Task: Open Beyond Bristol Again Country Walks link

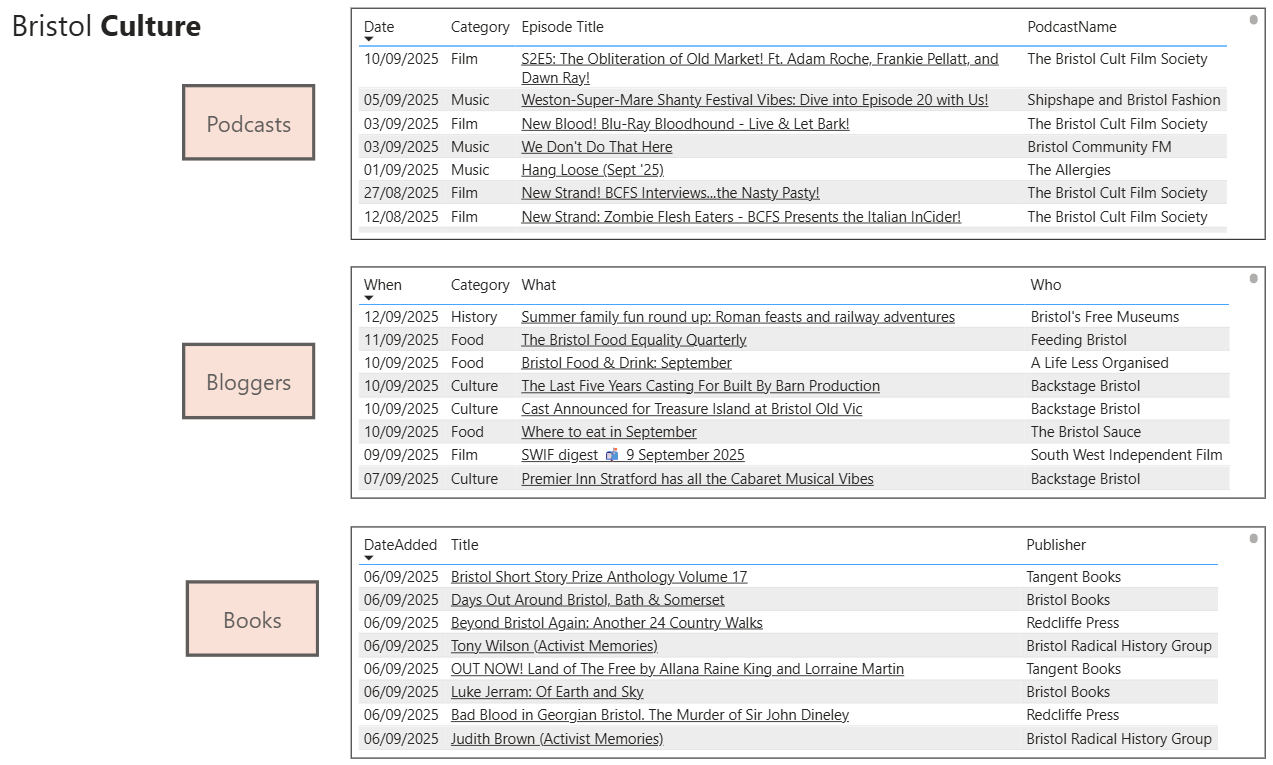Action: coord(607,623)
